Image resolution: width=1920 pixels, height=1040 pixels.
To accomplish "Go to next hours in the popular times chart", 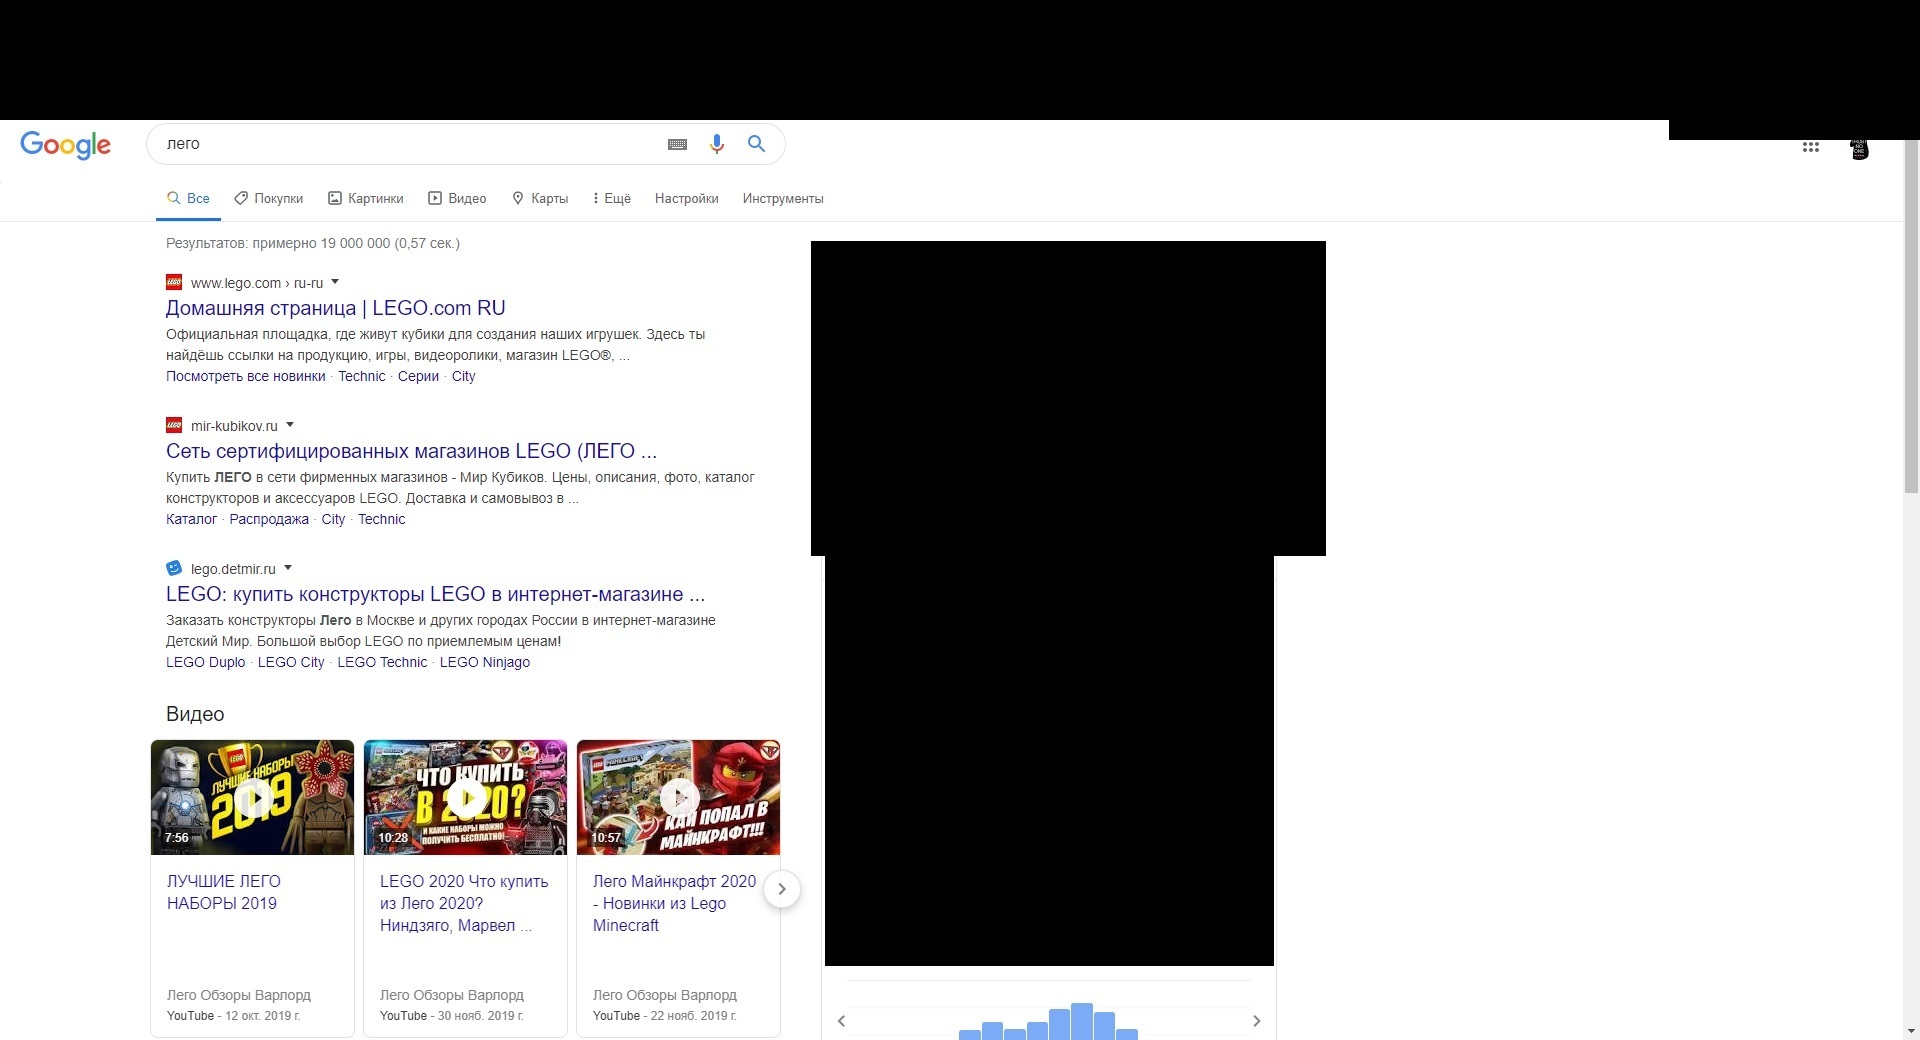I will 1257,1021.
